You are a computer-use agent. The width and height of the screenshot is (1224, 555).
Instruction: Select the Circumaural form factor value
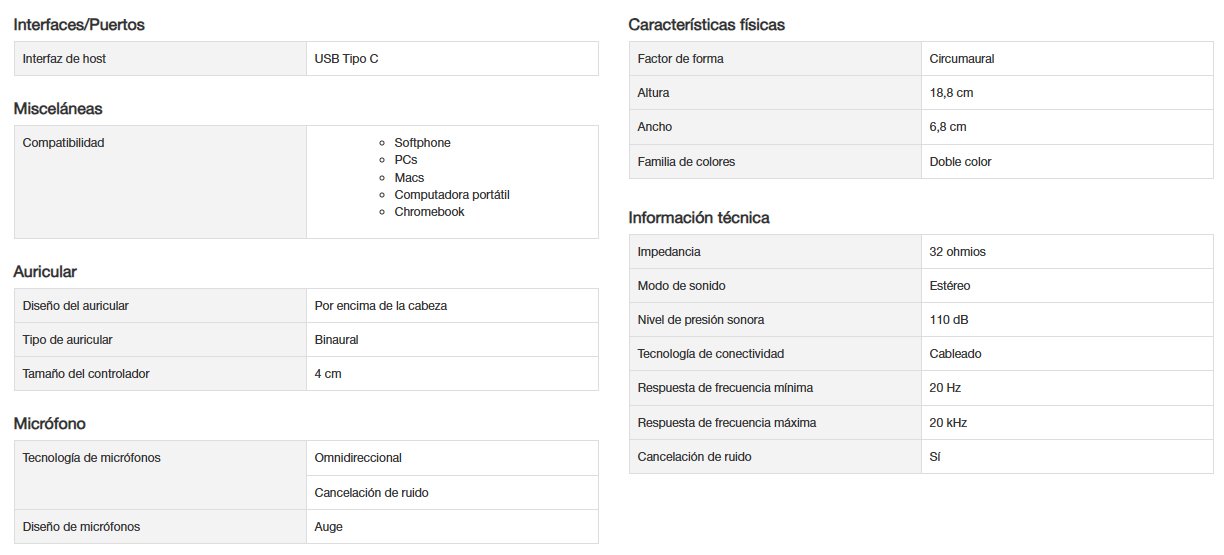[x=962, y=59]
